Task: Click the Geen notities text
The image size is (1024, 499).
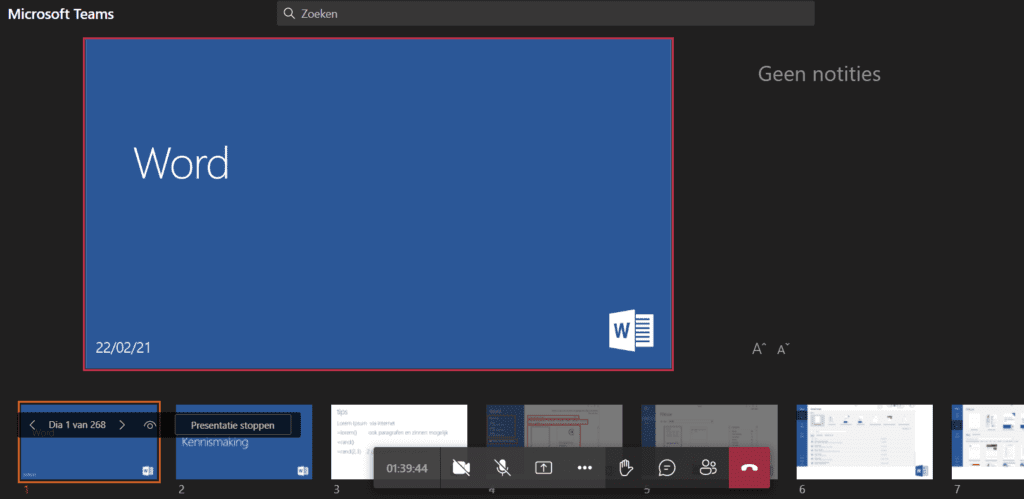Action: point(819,74)
